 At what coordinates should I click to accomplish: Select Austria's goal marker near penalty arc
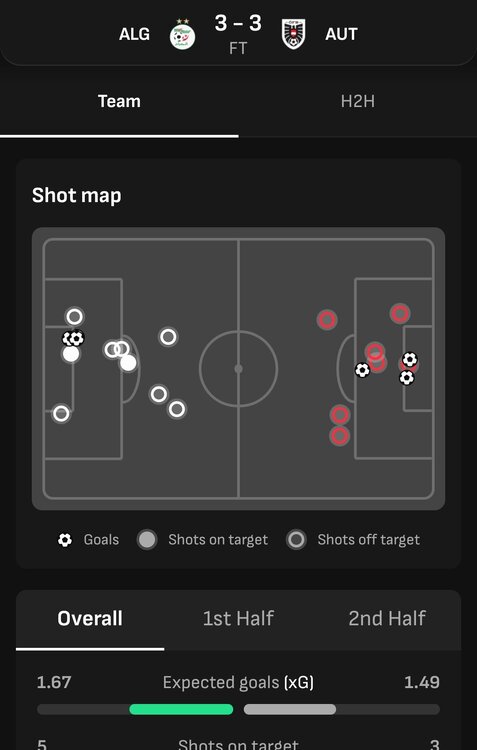tap(362, 370)
